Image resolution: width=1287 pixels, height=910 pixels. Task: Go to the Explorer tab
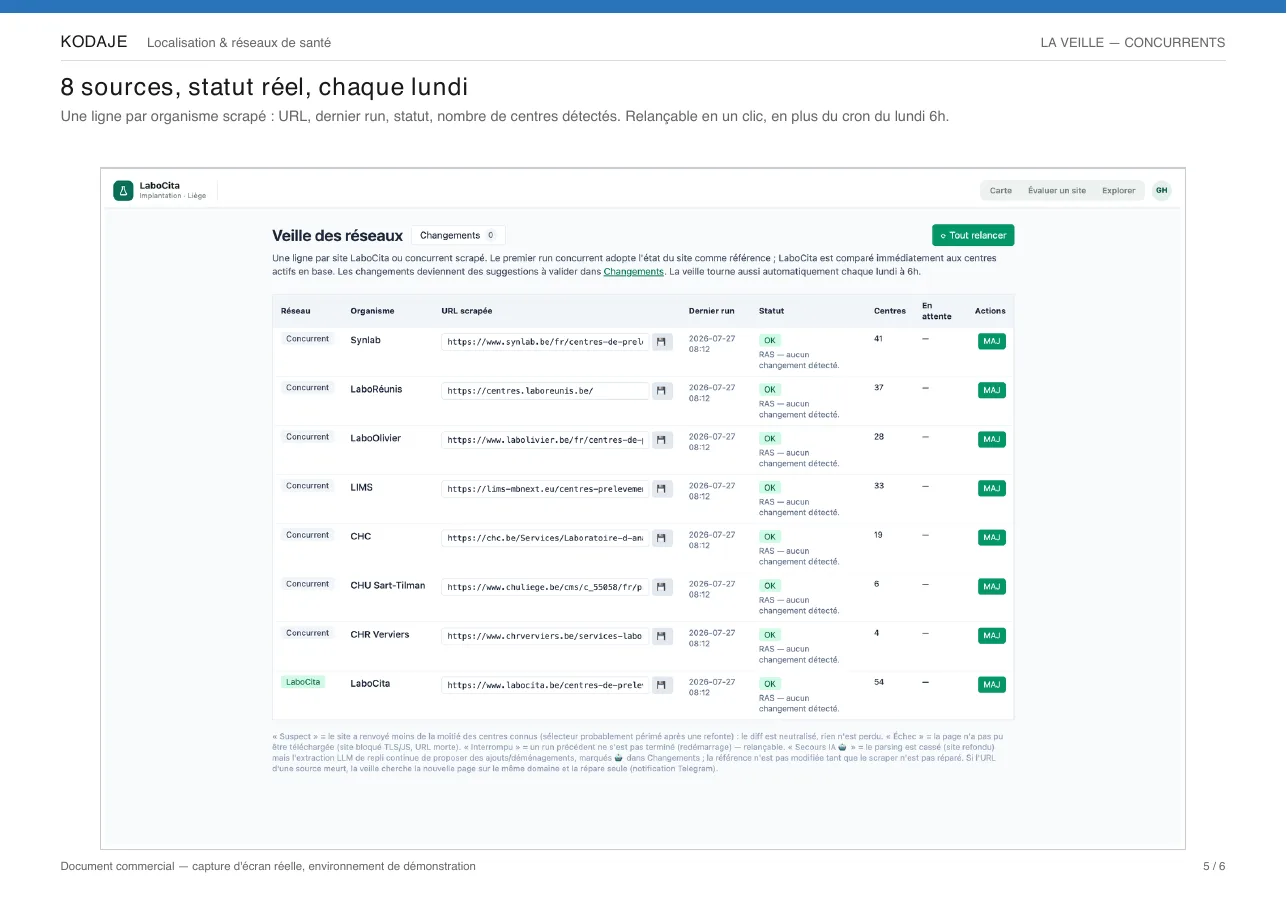coord(1119,190)
